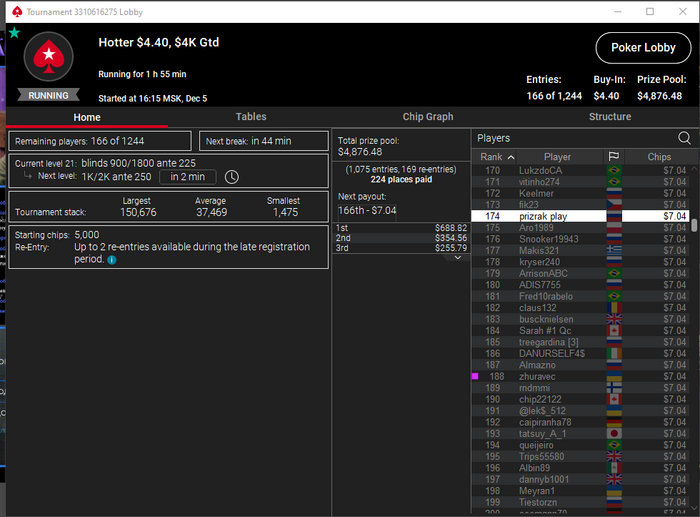
Task: Sort by the Player column header
Action: [x=557, y=157]
